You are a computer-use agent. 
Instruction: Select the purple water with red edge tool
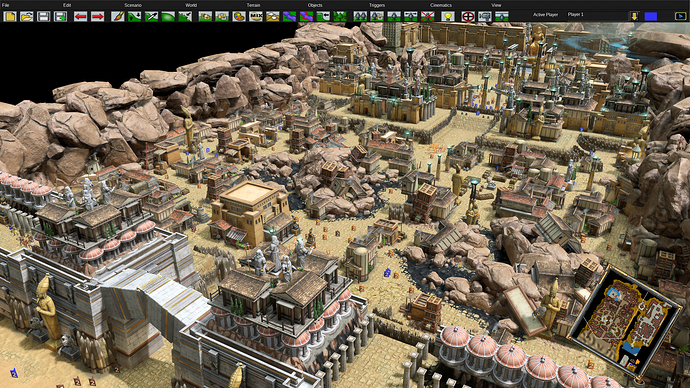tap(306, 17)
